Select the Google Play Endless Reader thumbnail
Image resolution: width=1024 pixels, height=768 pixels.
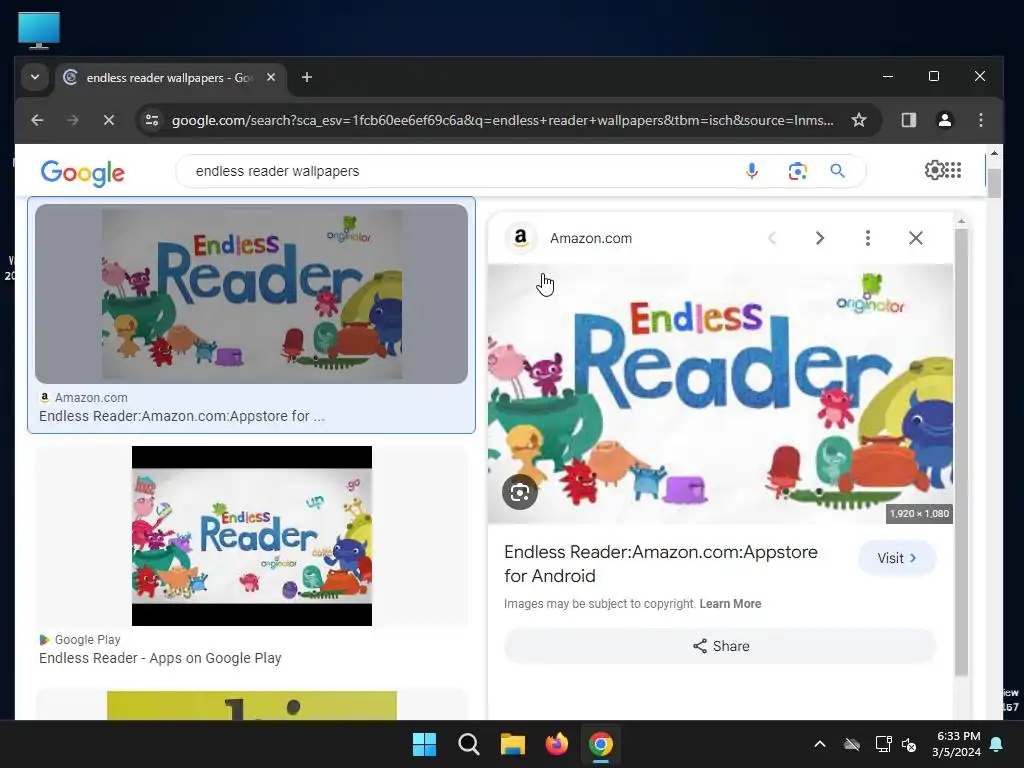tap(251, 536)
